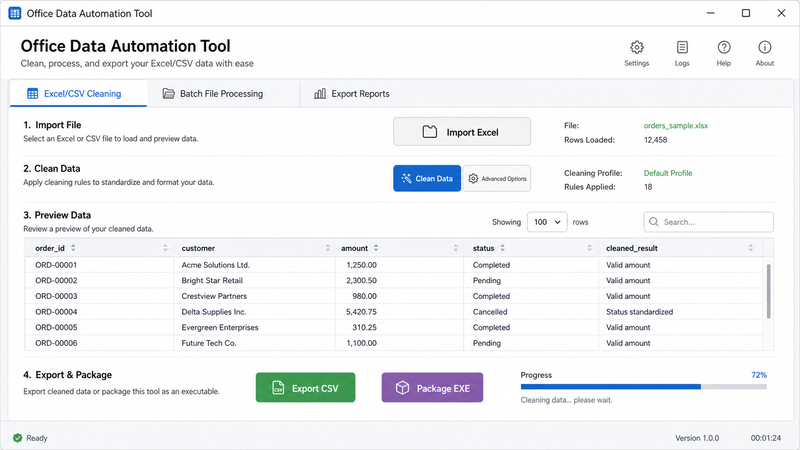Click the purple Package EXE button

(x=432, y=388)
